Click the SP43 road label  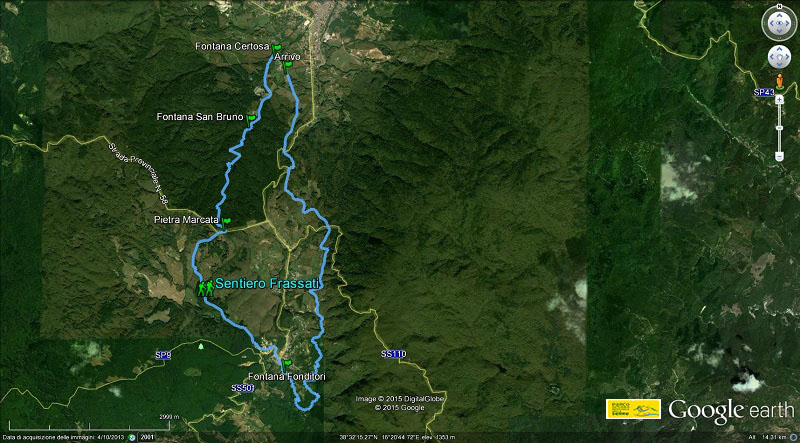pos(764,92)
